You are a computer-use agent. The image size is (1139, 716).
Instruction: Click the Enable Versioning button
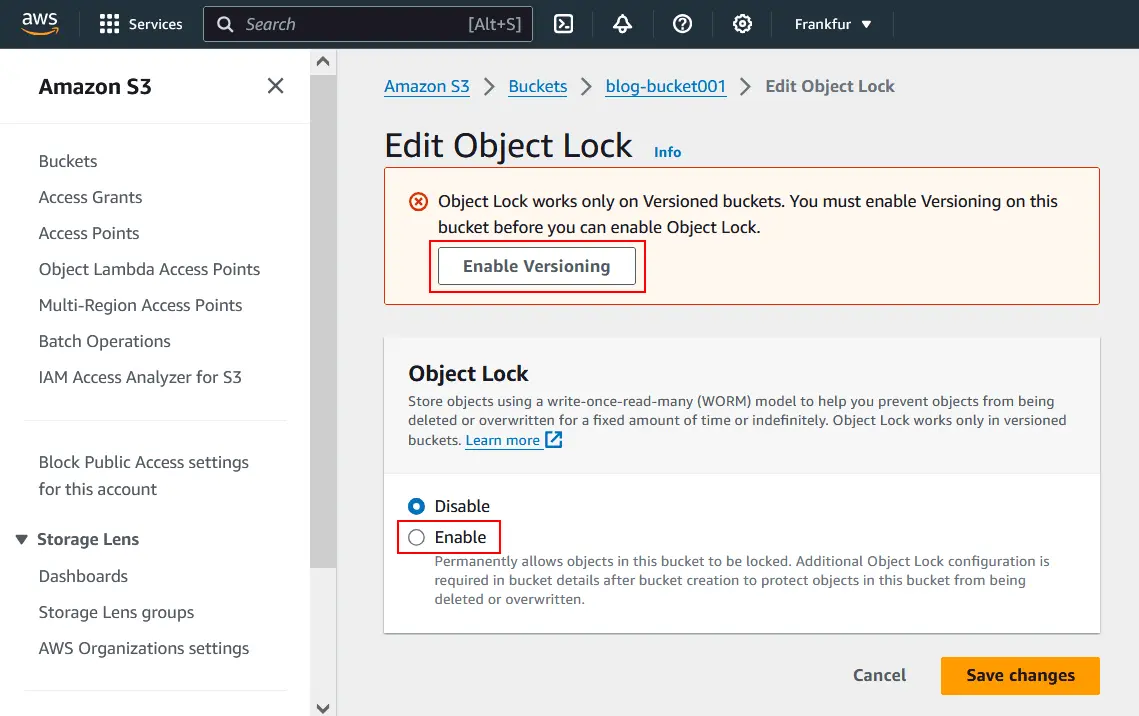[537, 267]
